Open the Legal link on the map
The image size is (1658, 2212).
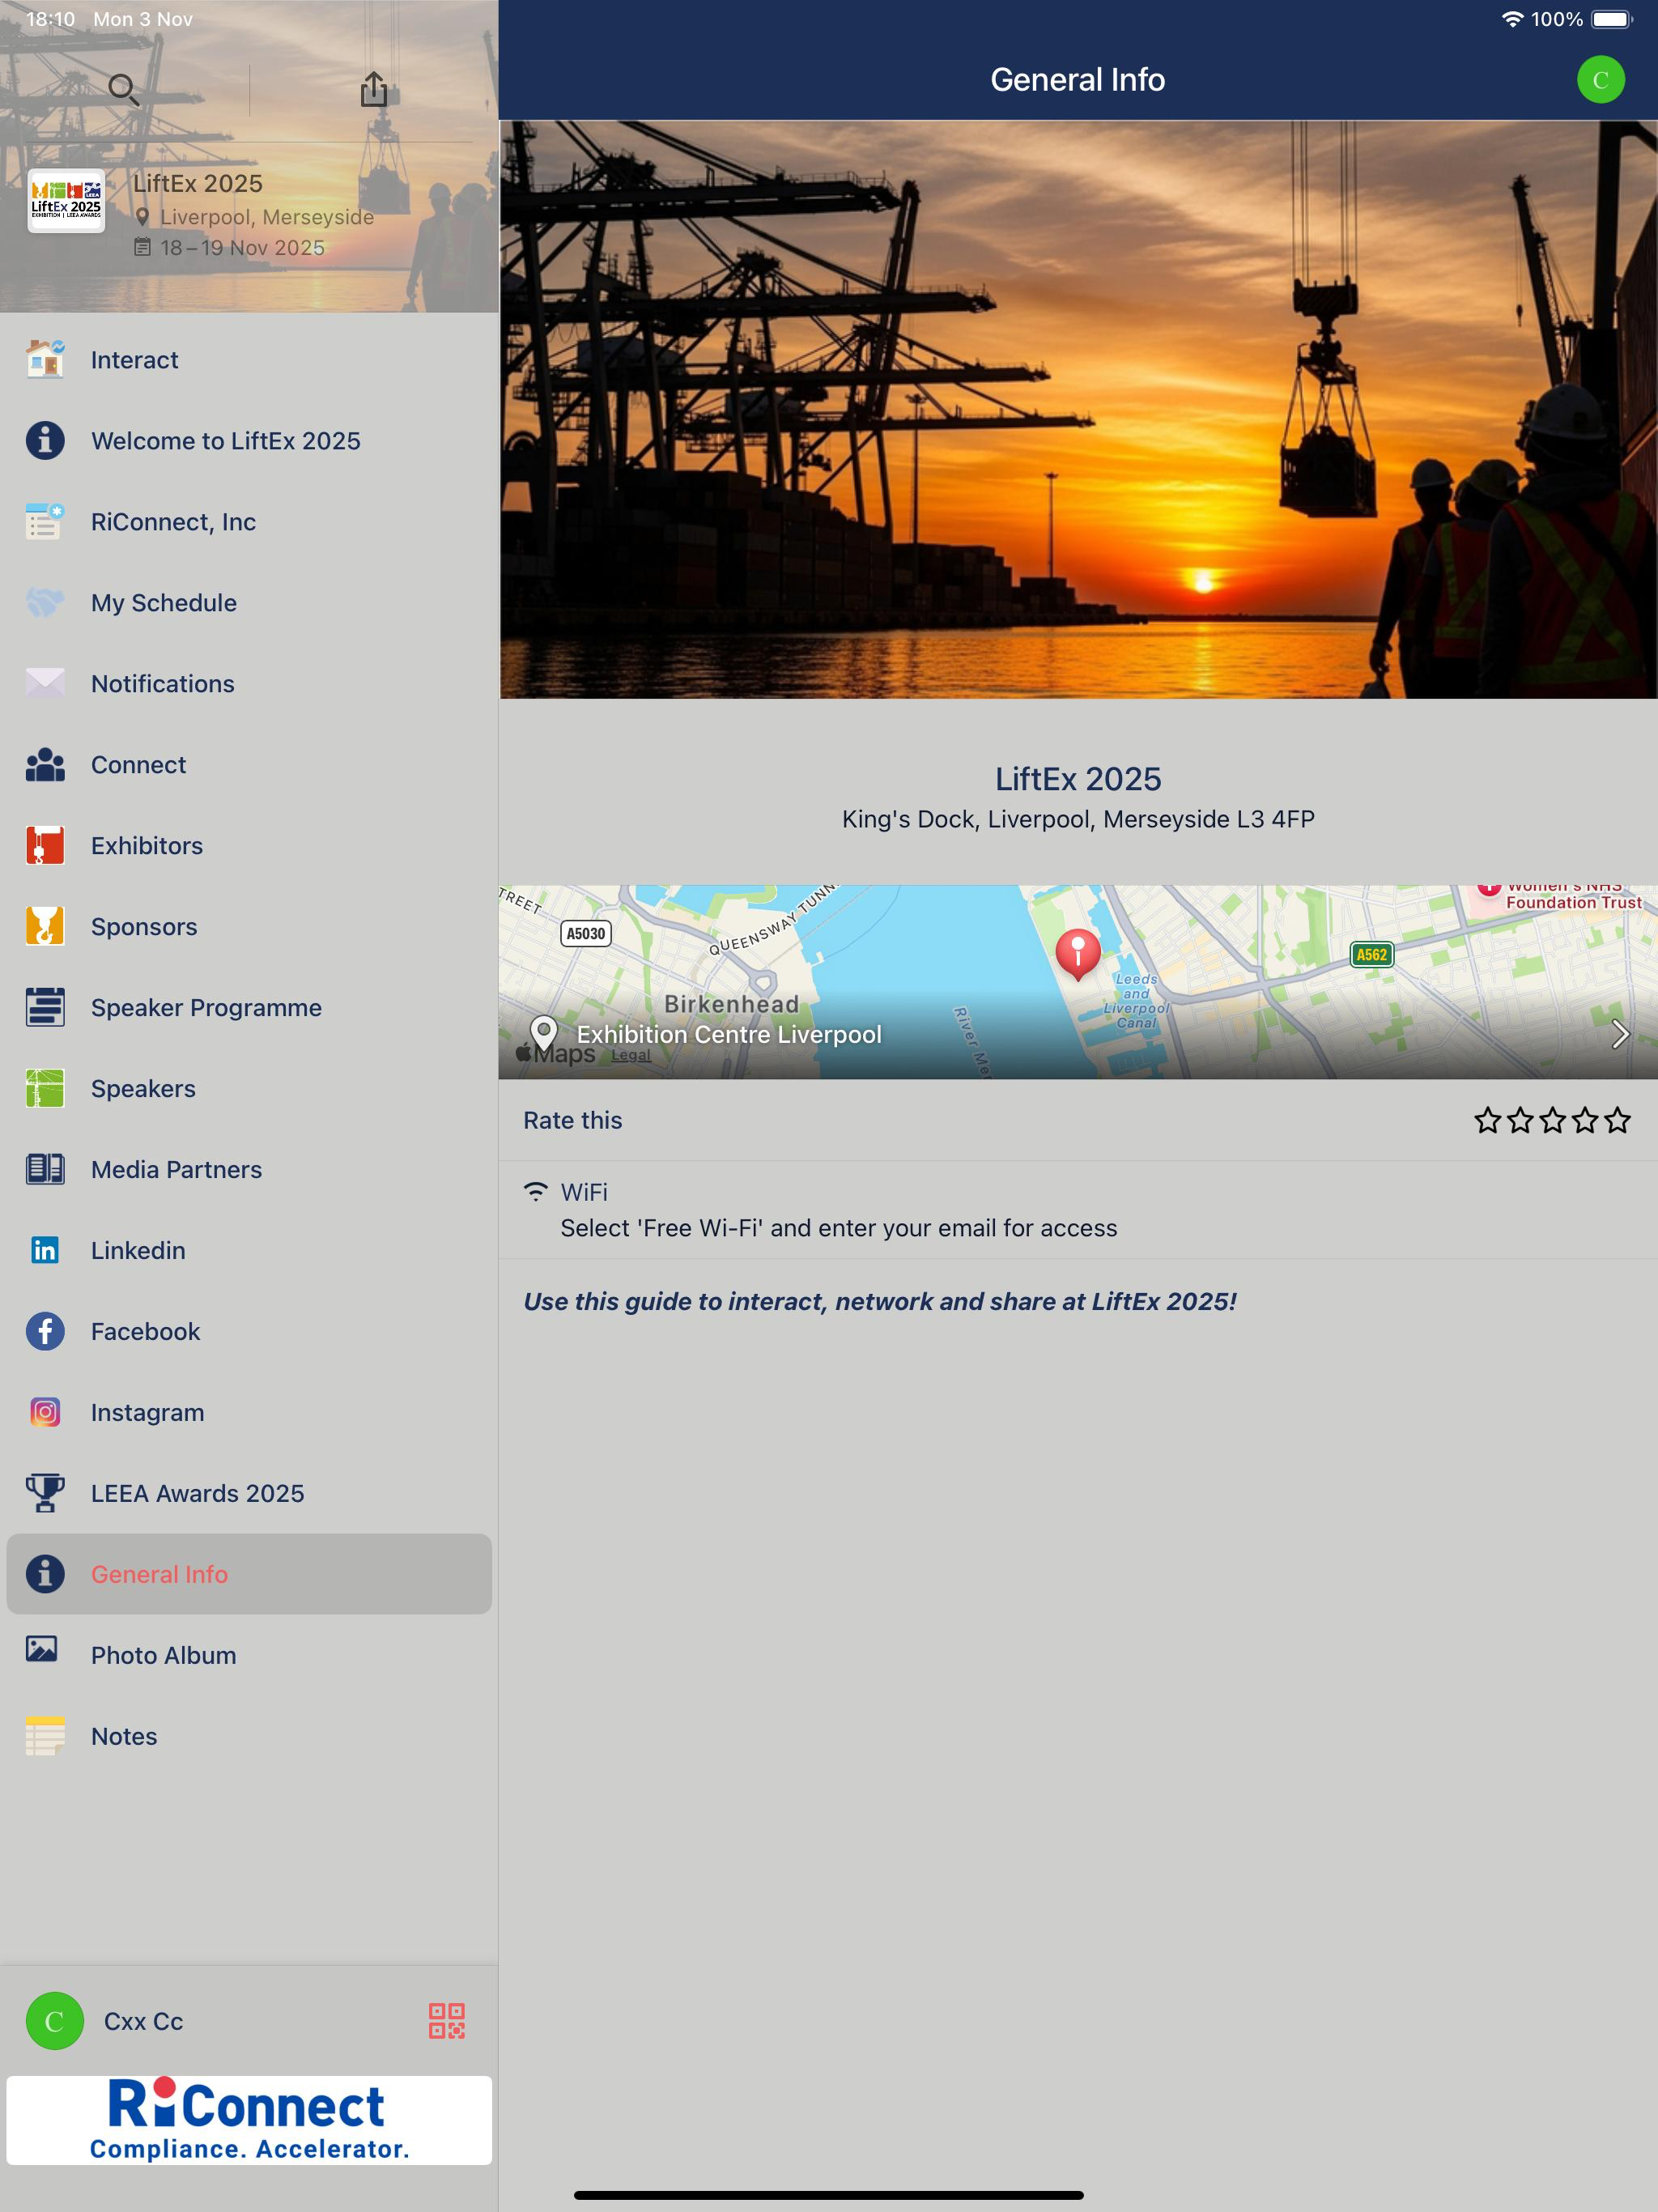point(631,1055)
